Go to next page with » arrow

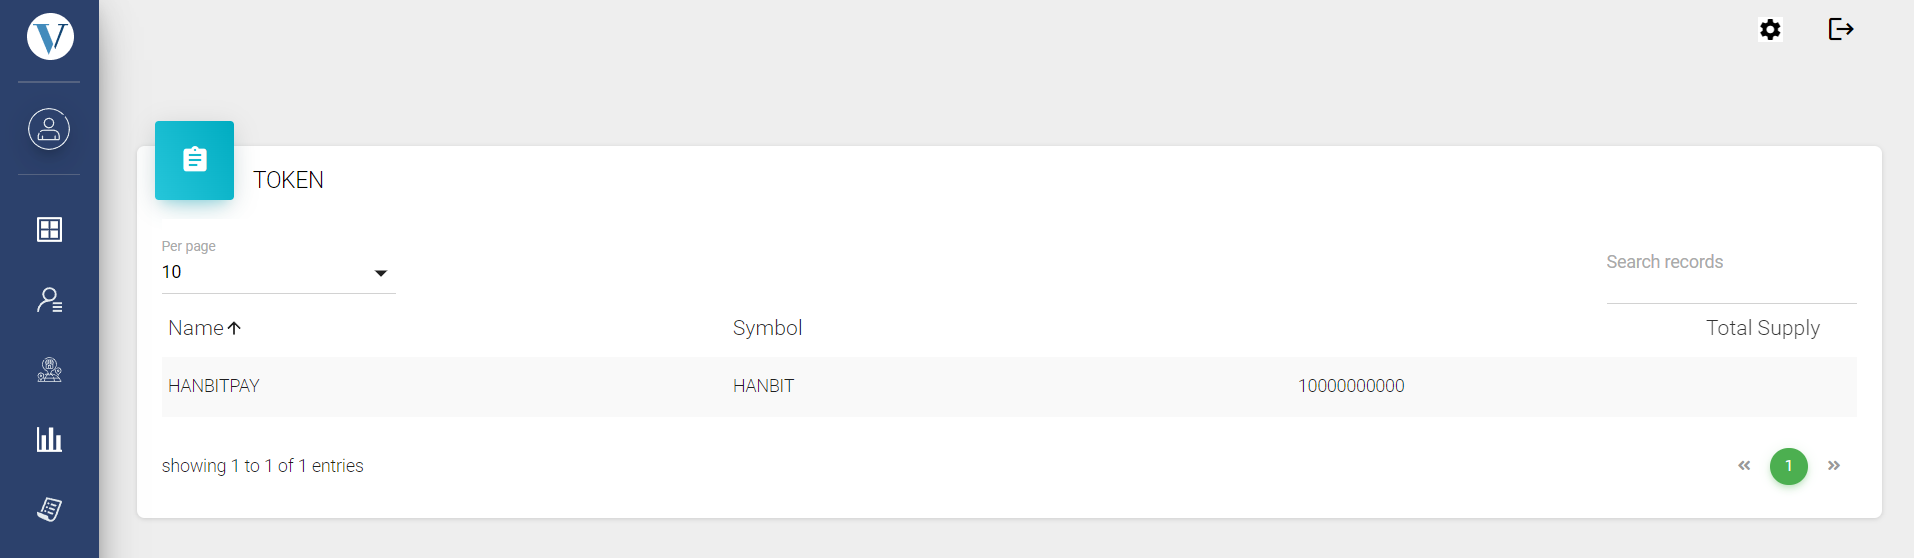(x=1834, y=466)
